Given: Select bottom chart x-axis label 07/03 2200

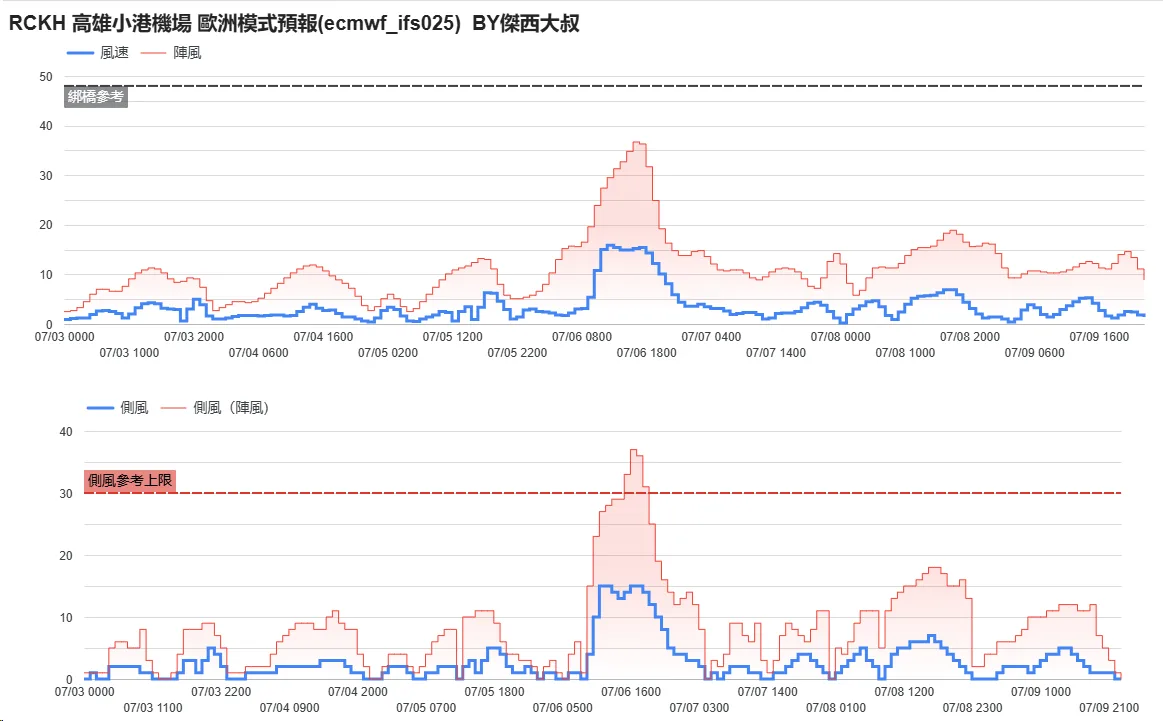Looking at the screenshot, I should (x=221, y=691).
